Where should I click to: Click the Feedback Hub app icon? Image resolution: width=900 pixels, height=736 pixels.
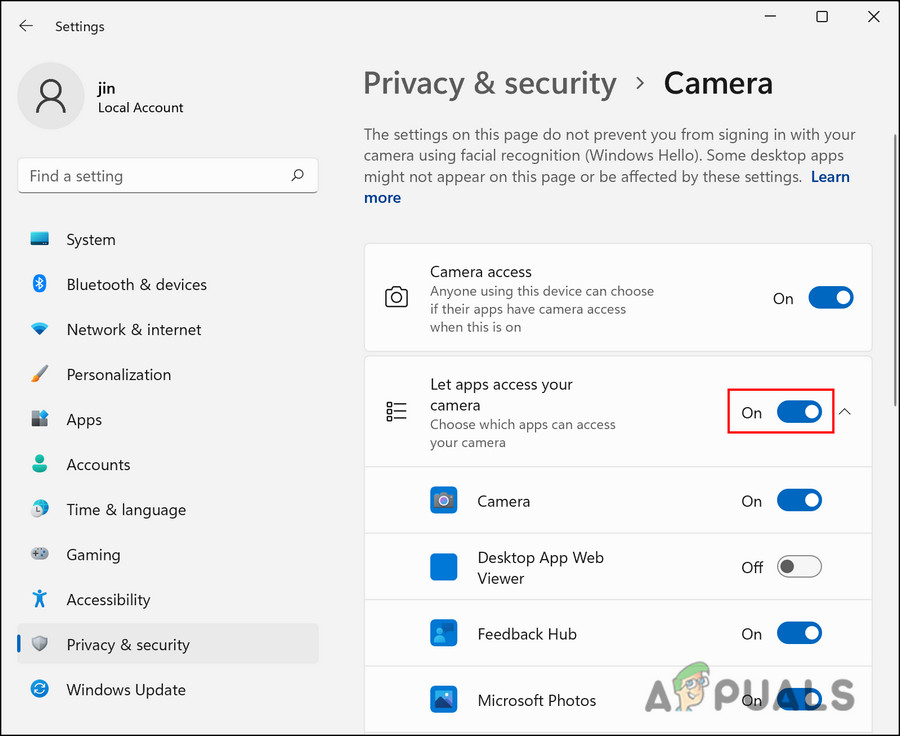[x=443, y=634]
